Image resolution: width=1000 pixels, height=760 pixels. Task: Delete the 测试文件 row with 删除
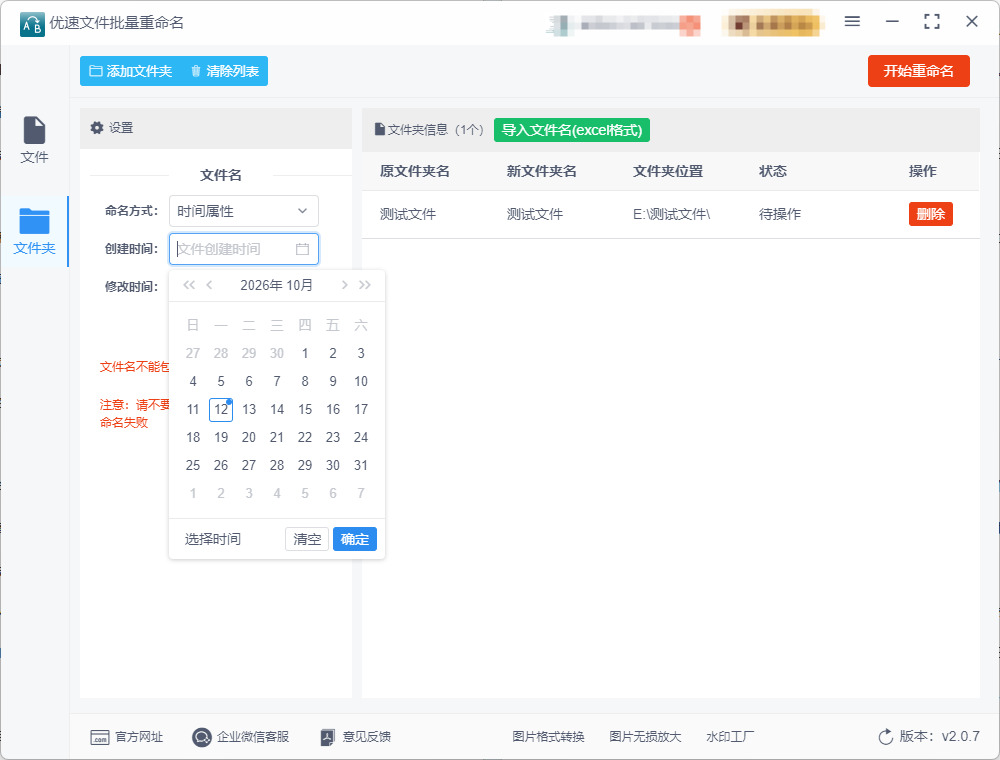coord(930,214)
